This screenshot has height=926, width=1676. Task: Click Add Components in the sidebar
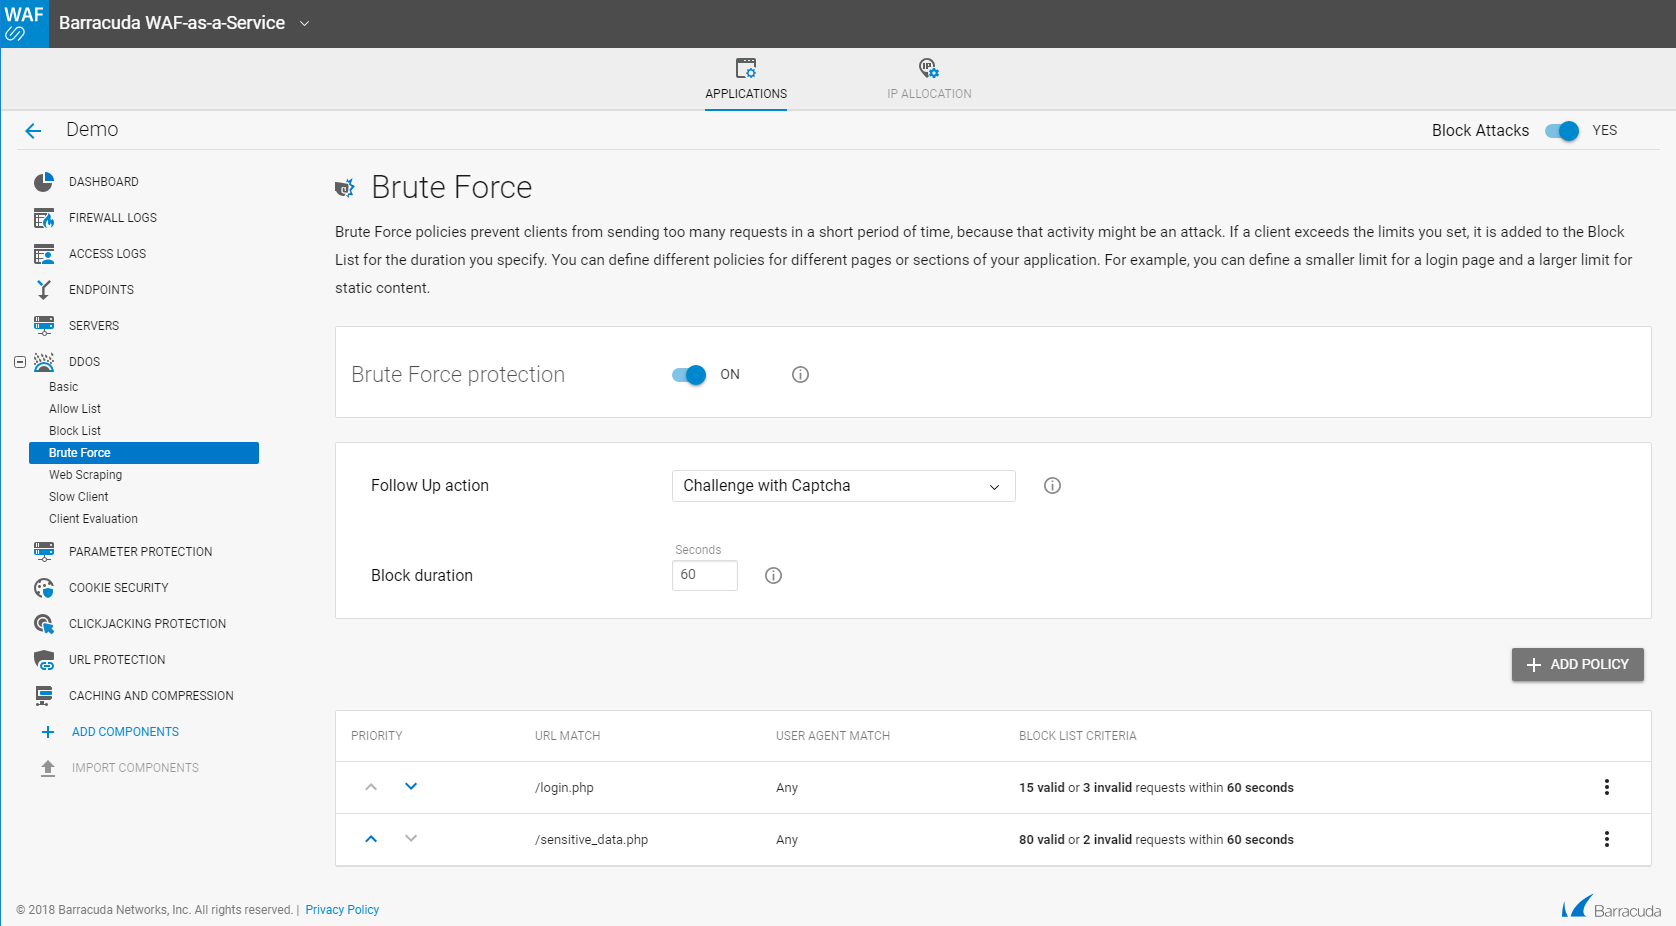tap(125, 732)
